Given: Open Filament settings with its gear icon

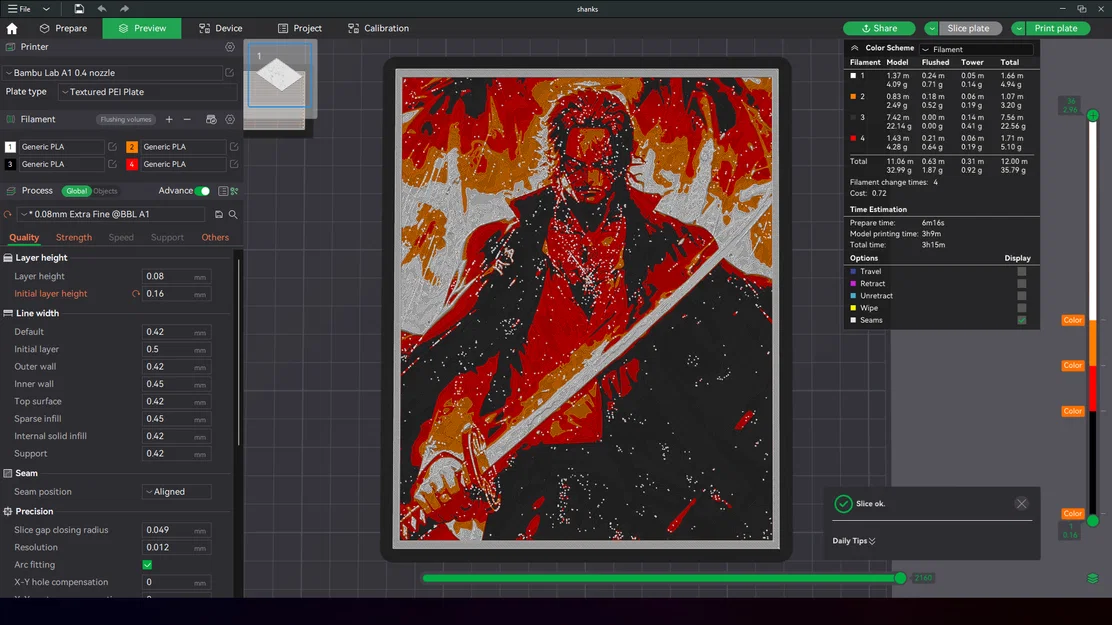Looking at the screenshot, I should (x=229, y=119).
